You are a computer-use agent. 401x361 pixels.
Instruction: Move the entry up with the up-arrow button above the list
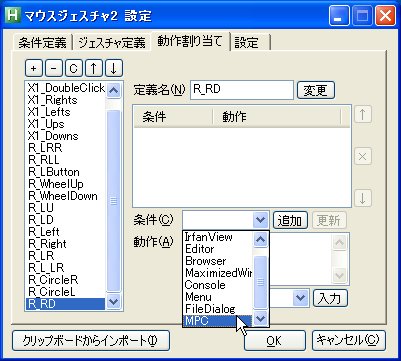pyautogui.click(x=94, y=69)
